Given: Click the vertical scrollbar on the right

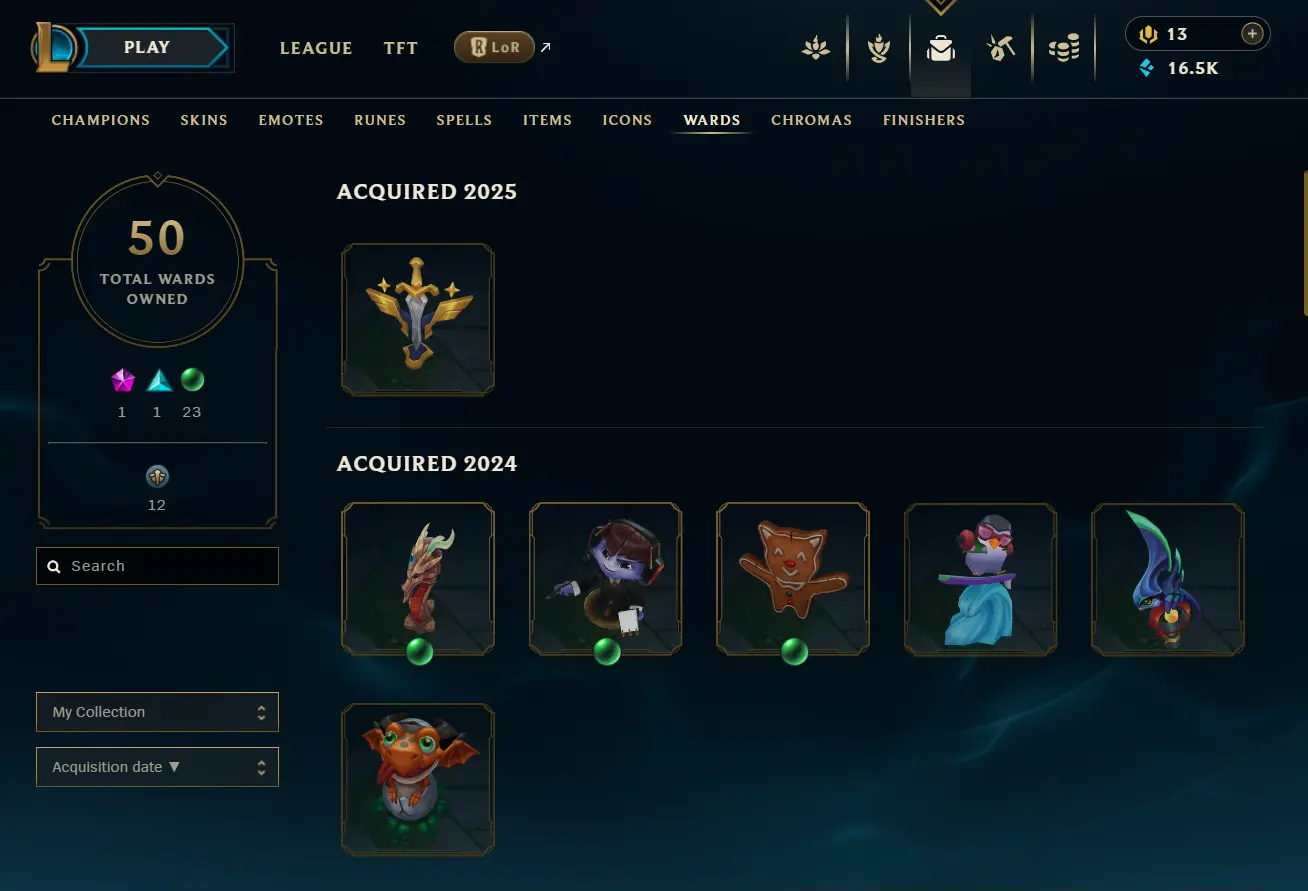Looking at the screenshot, I should (x=1304, y=243).
